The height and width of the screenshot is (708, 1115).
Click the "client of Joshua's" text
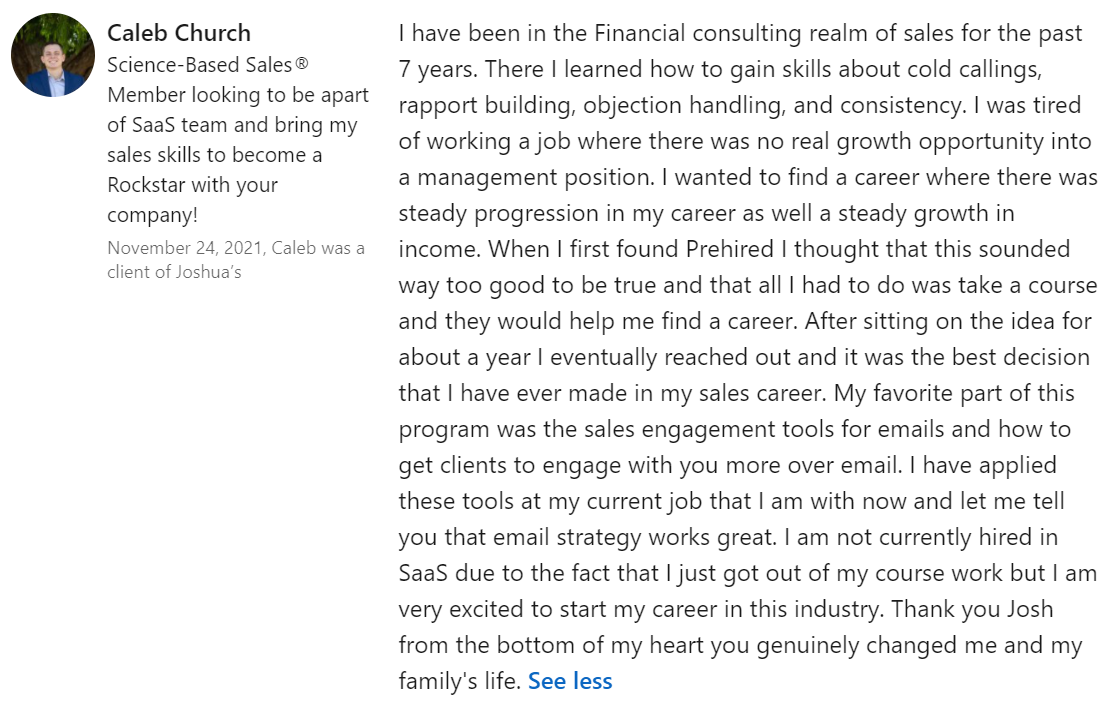175,271
